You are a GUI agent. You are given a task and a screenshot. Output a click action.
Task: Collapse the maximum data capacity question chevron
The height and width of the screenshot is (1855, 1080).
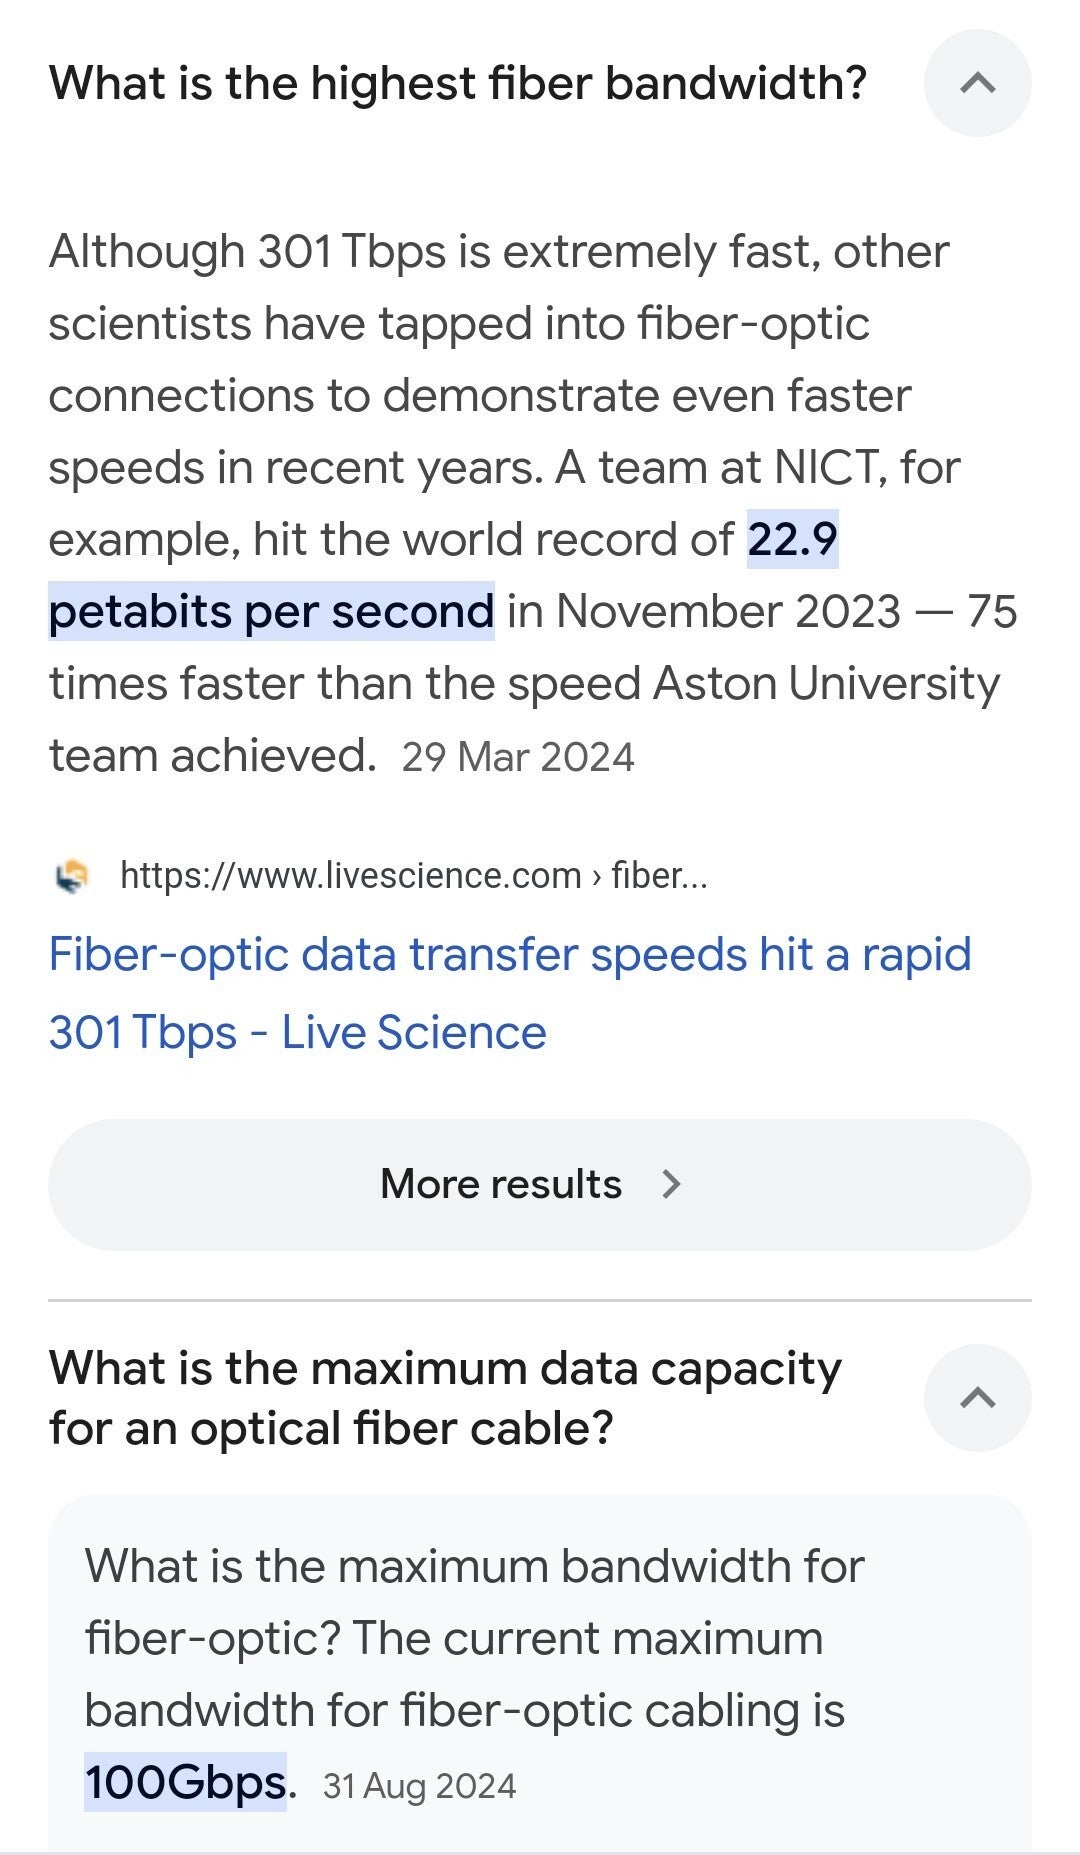[977, 1397]
